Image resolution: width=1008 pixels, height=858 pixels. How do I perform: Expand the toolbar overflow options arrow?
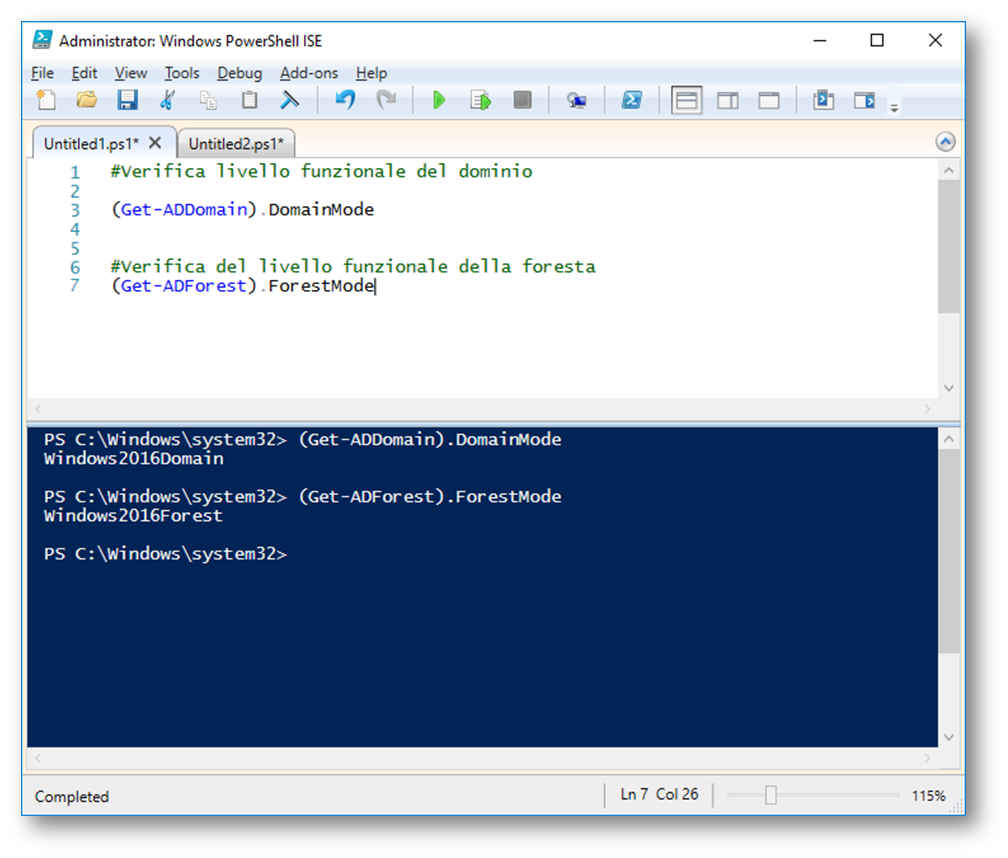[x=894, y=107]
